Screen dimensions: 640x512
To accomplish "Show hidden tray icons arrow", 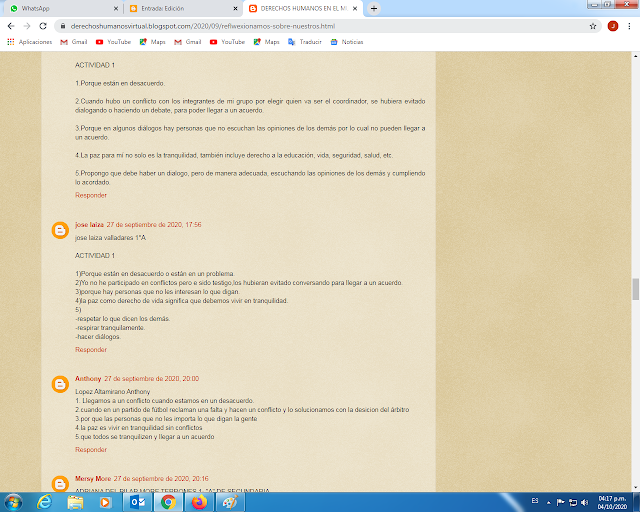I will pos(549,503).
